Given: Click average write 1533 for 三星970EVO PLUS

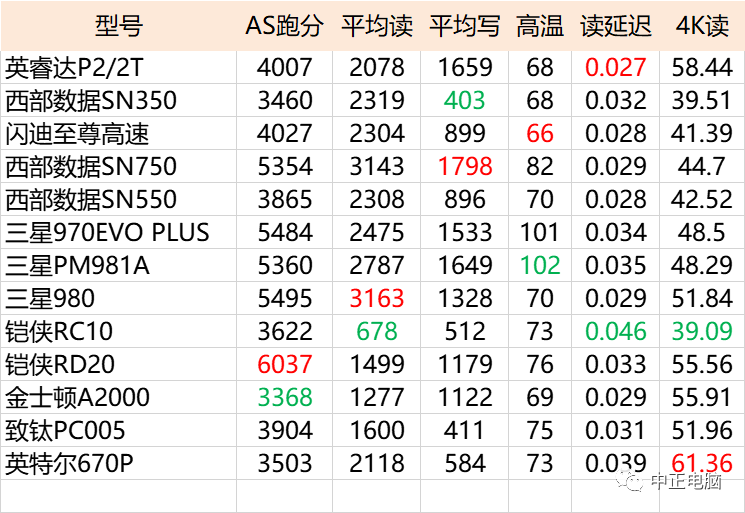Looking at the screenshot, I should [465, 232].
